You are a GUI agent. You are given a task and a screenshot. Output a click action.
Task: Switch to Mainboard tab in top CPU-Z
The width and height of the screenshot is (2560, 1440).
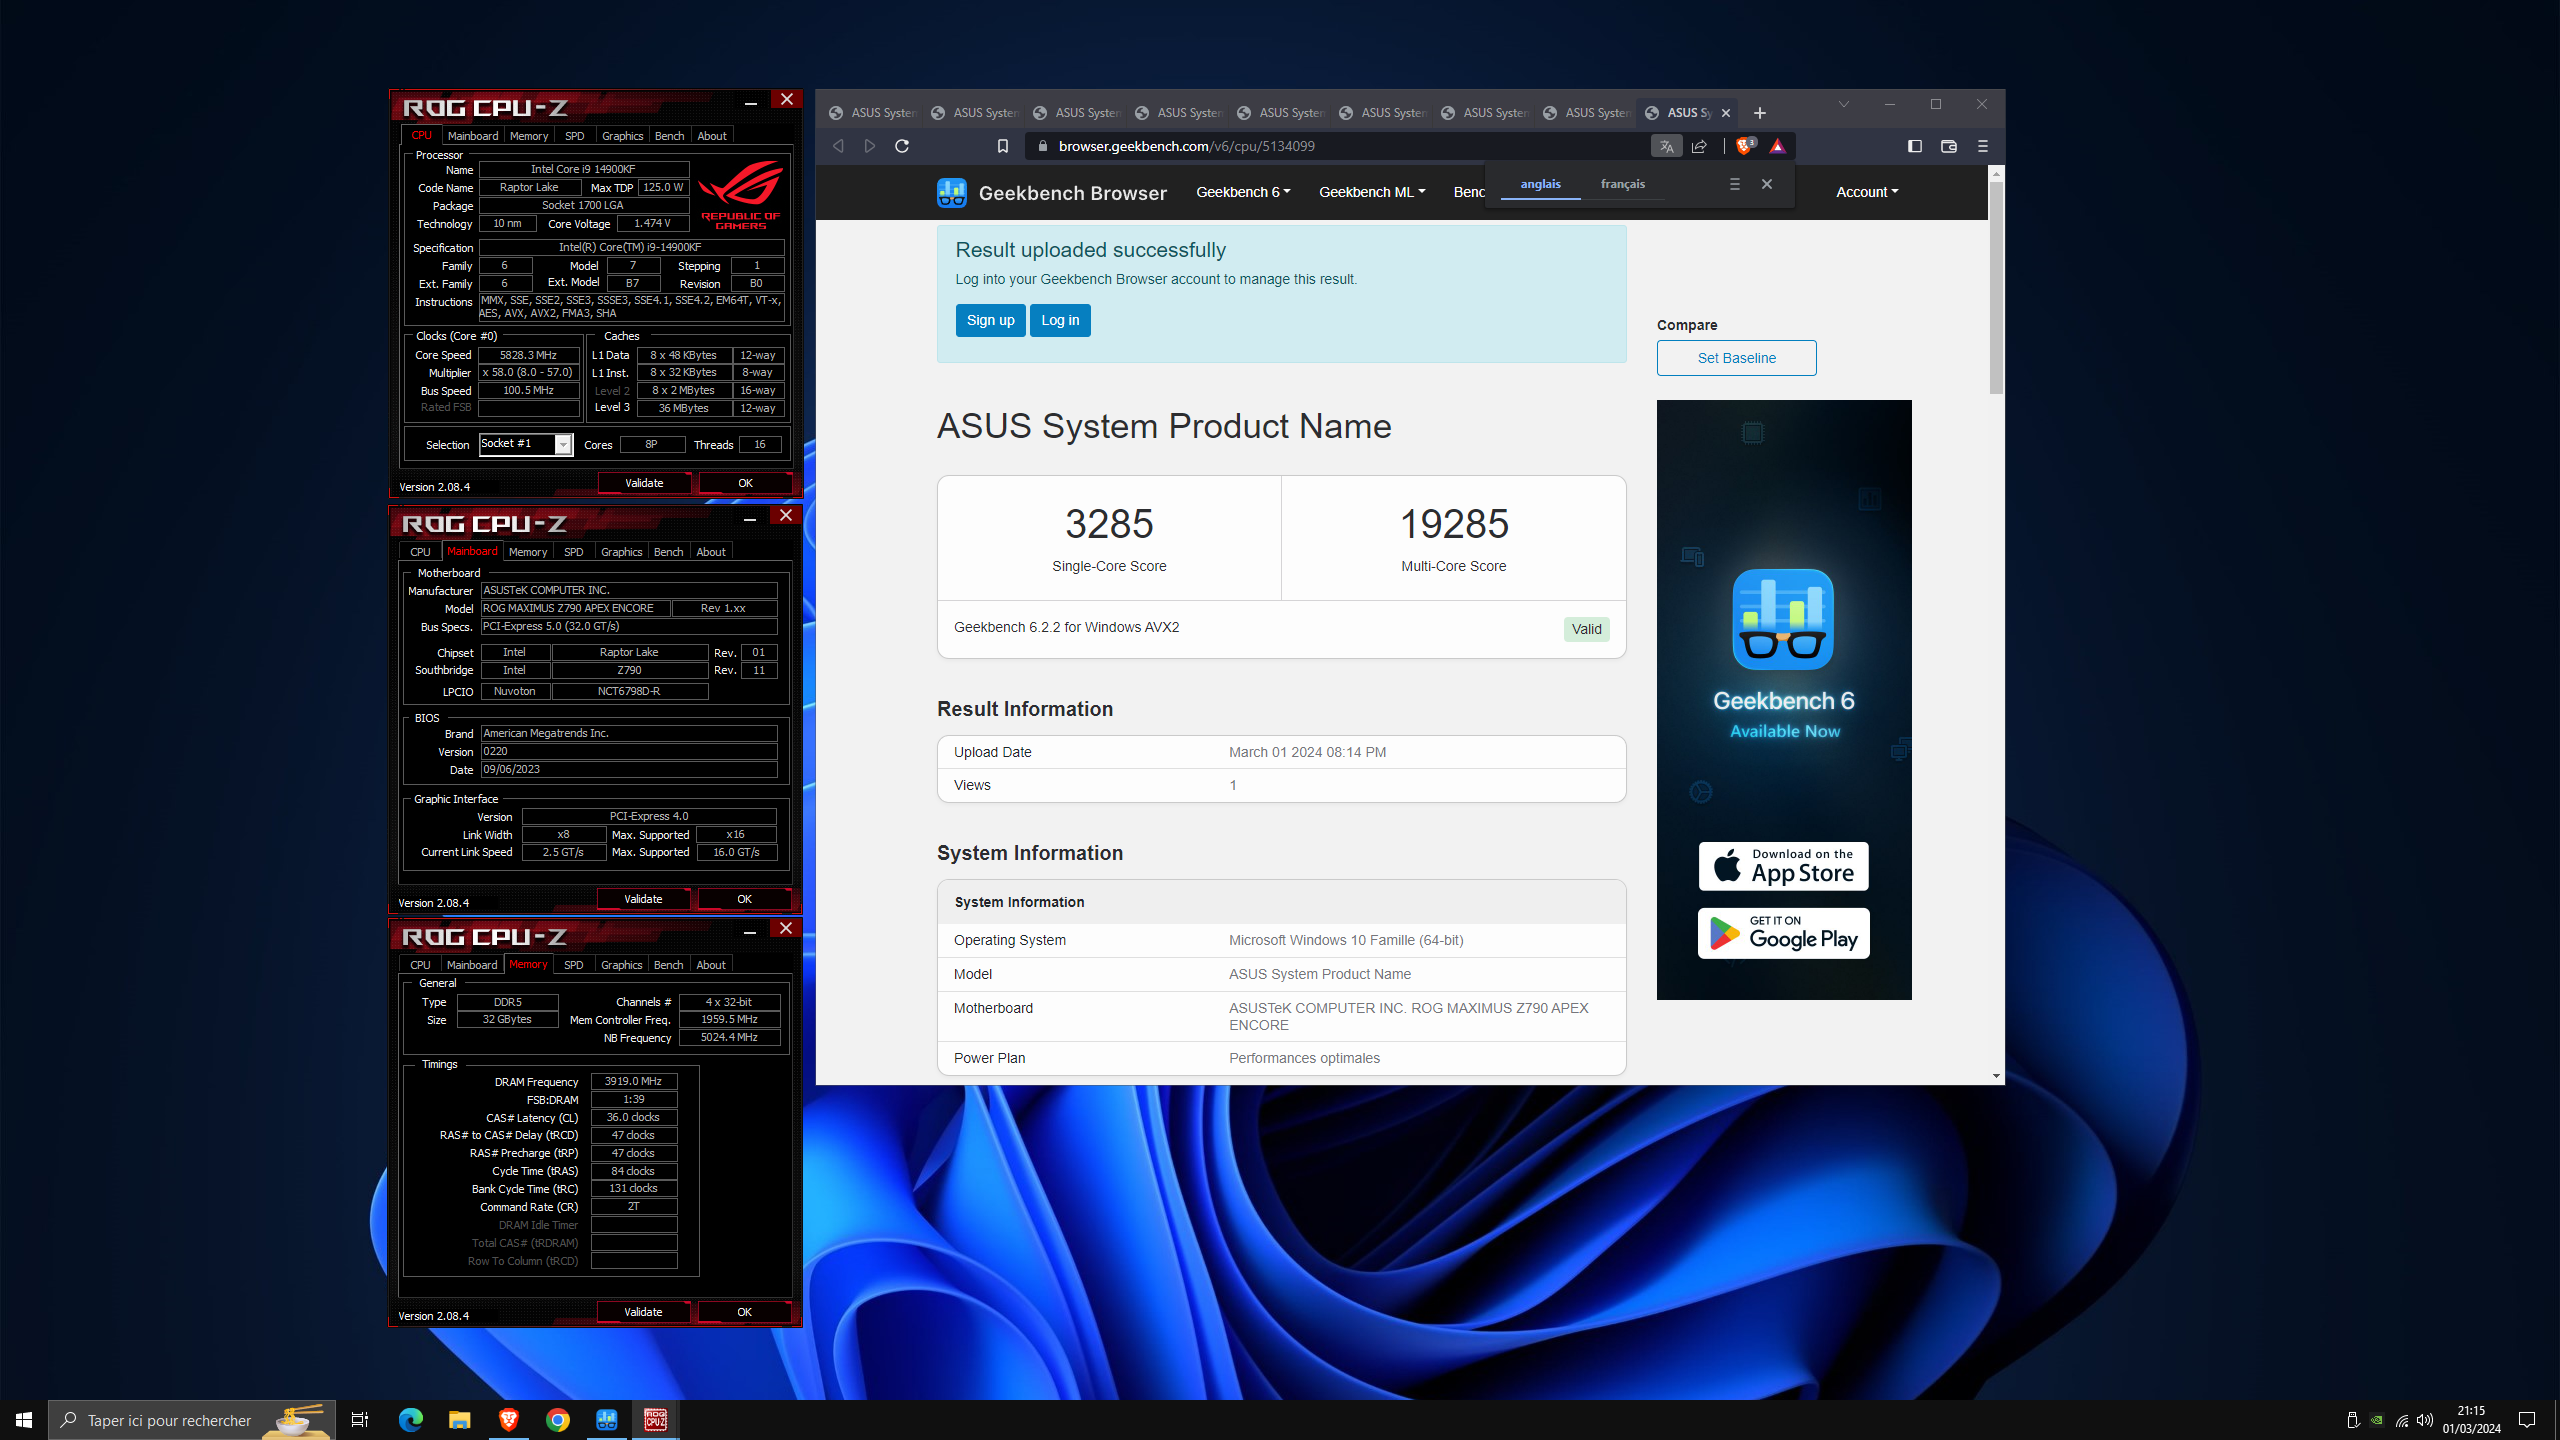coord(473,136)
